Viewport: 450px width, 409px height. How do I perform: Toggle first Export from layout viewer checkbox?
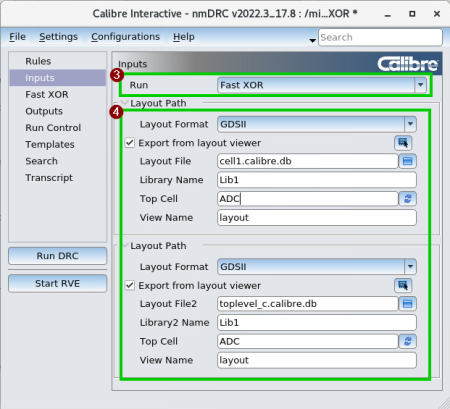tap(130, 143)
